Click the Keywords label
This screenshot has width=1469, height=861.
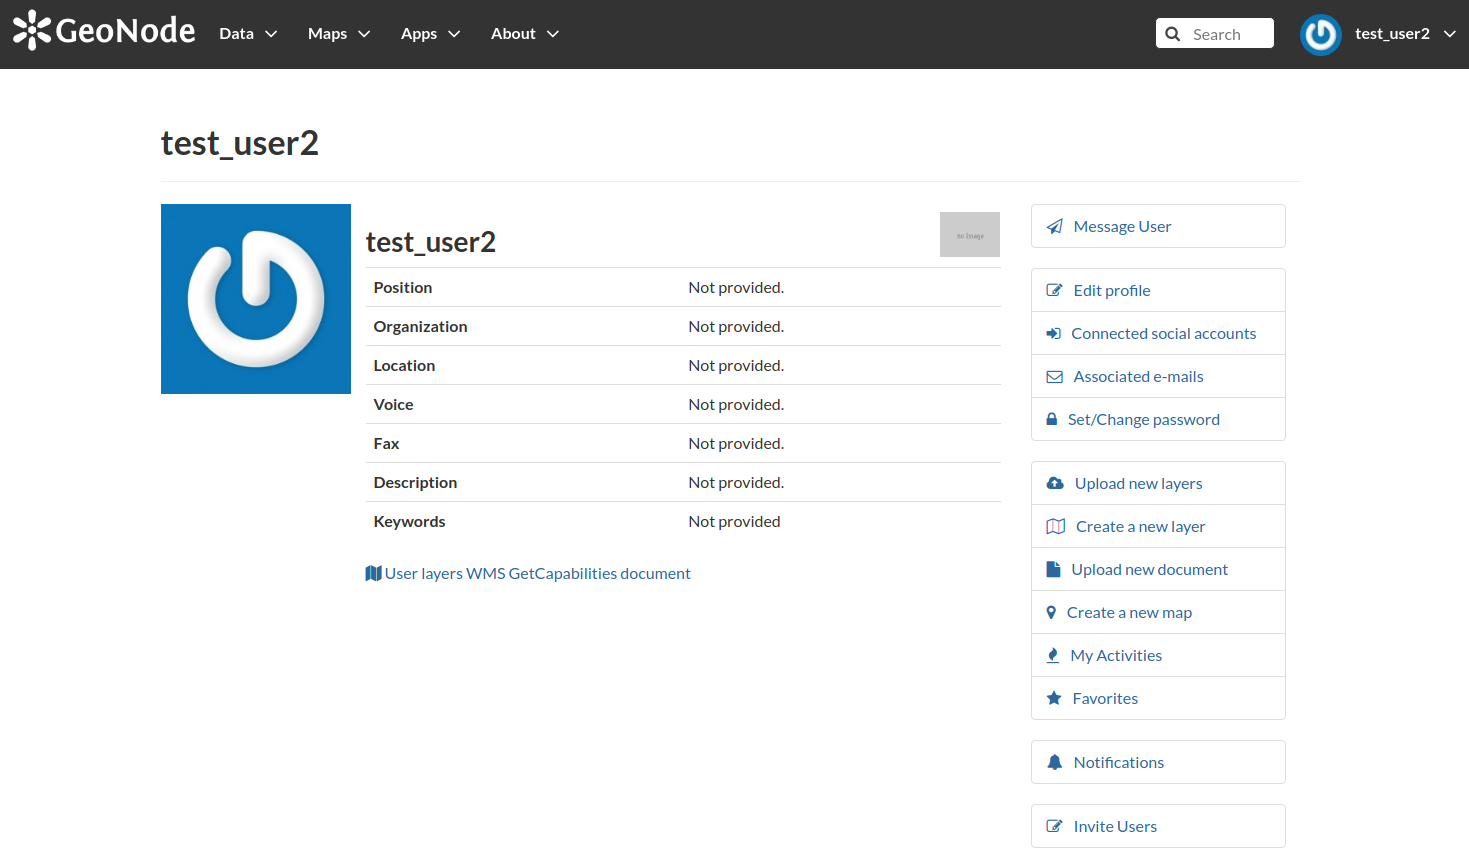[x=409, y=522]
